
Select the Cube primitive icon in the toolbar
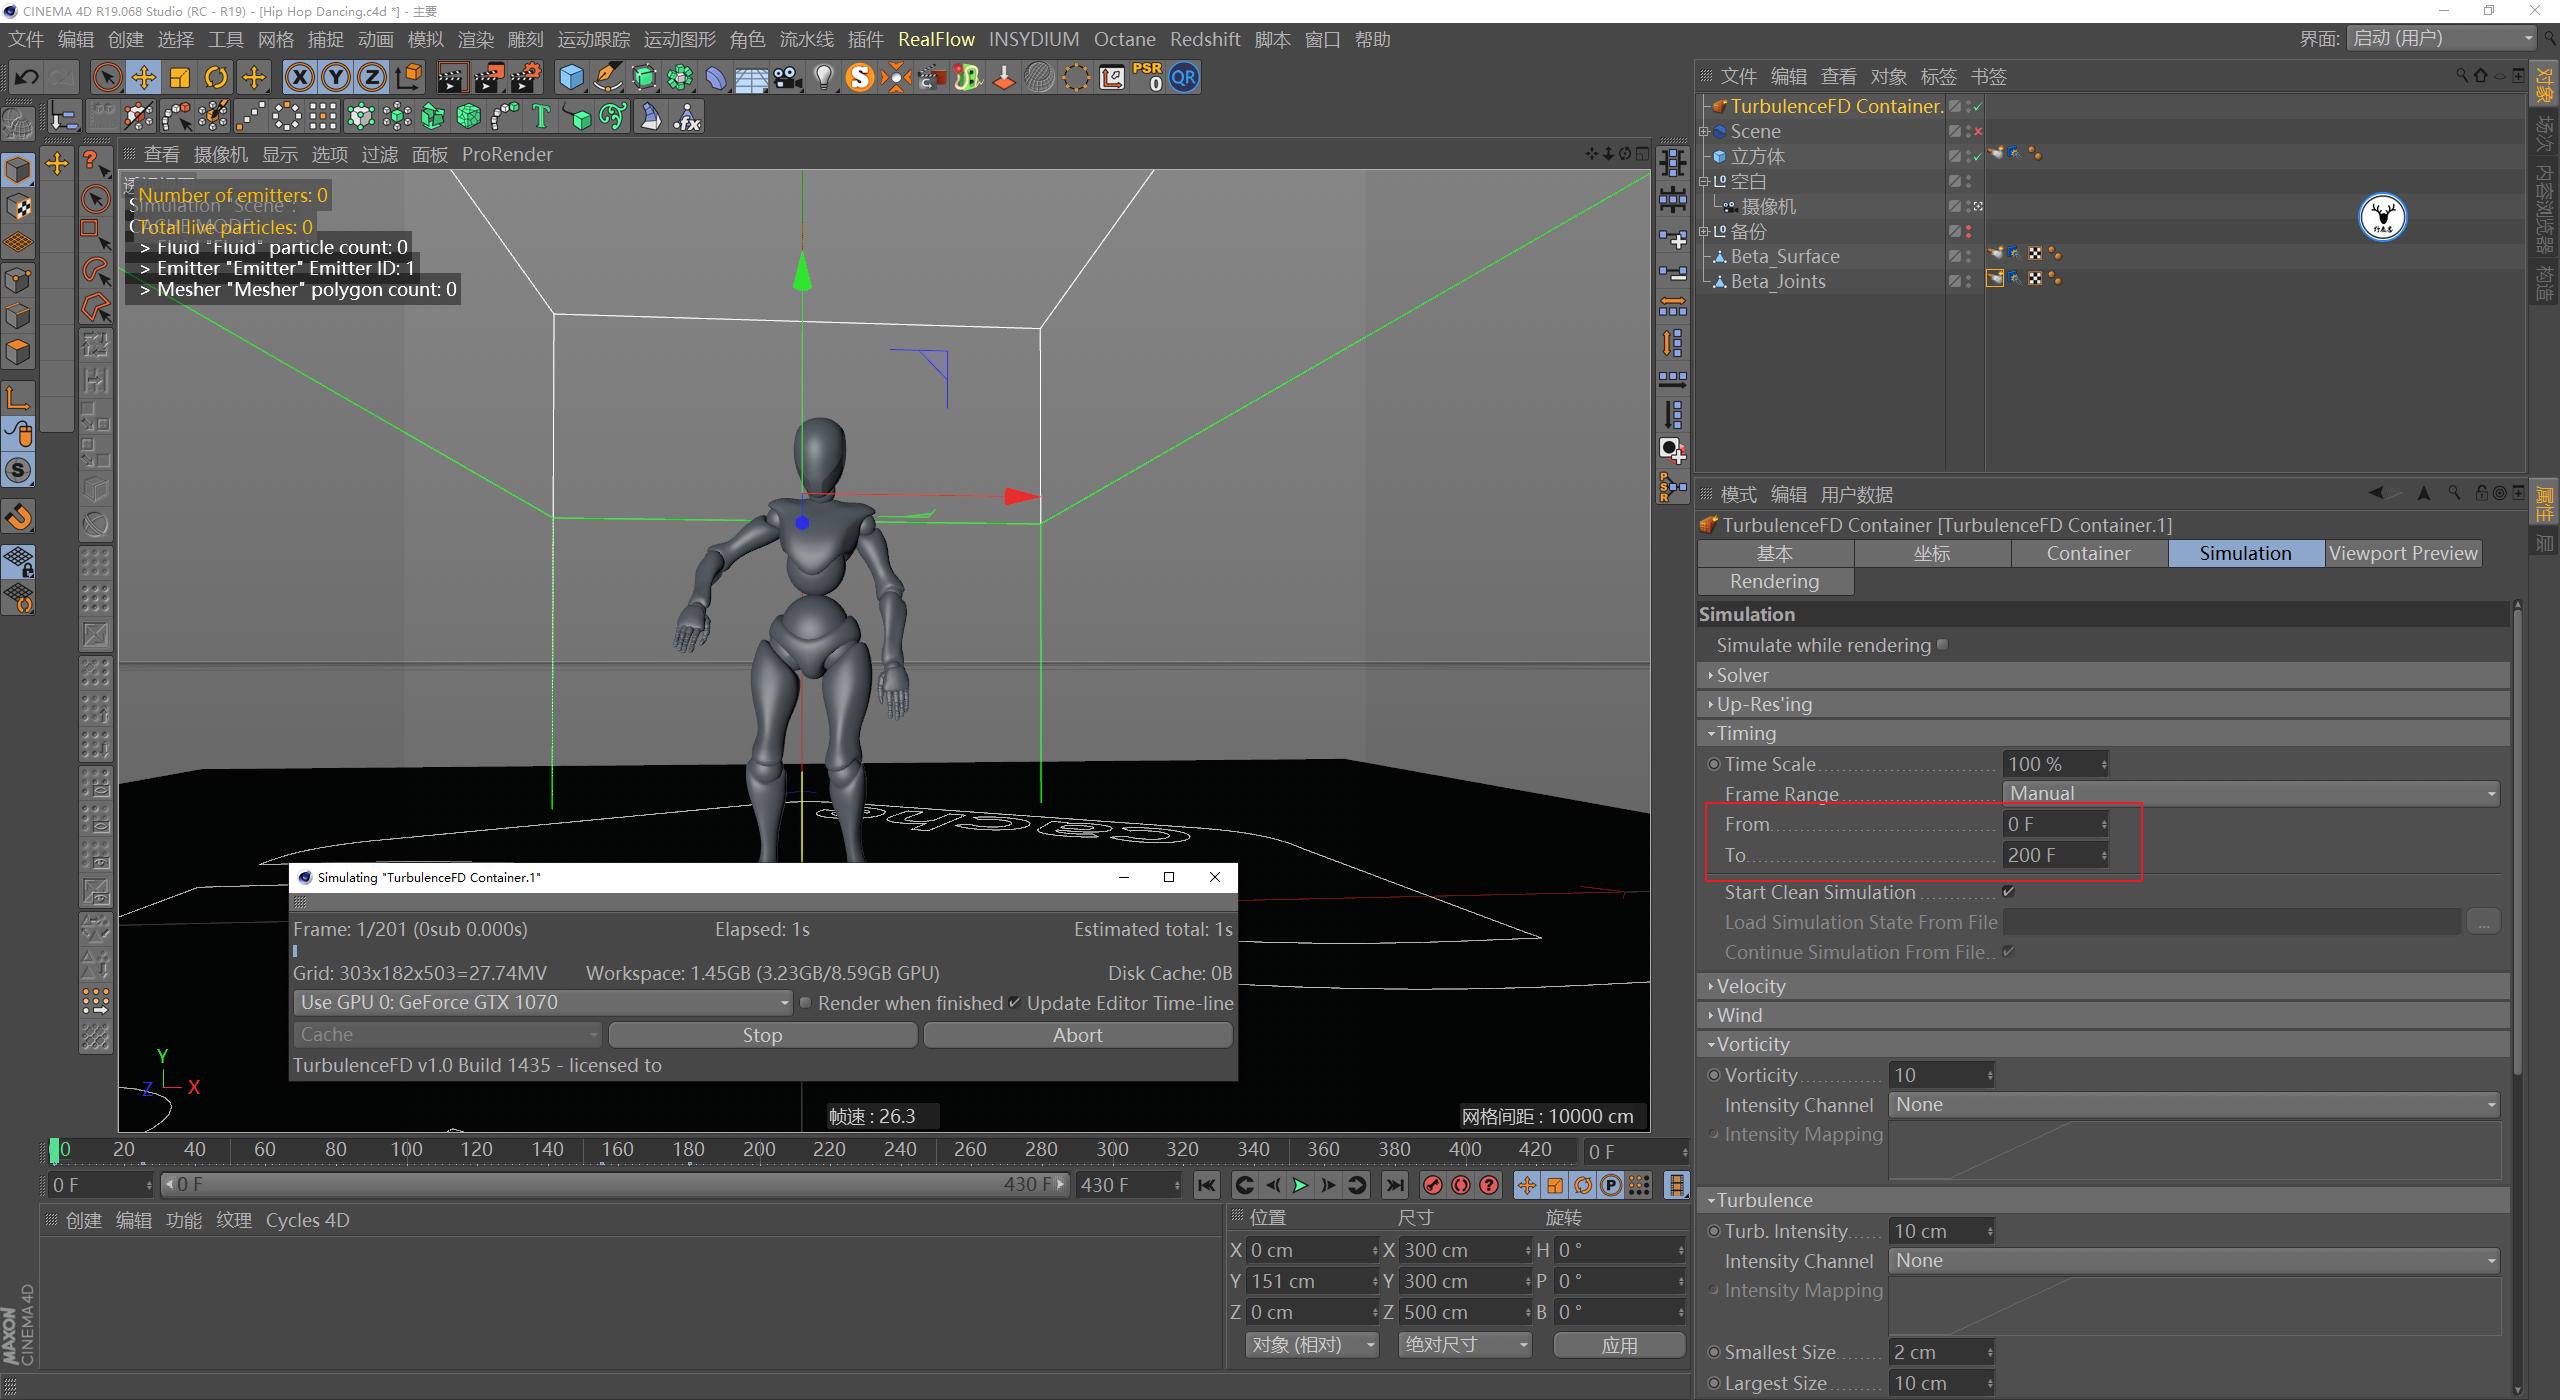point(571,77)
